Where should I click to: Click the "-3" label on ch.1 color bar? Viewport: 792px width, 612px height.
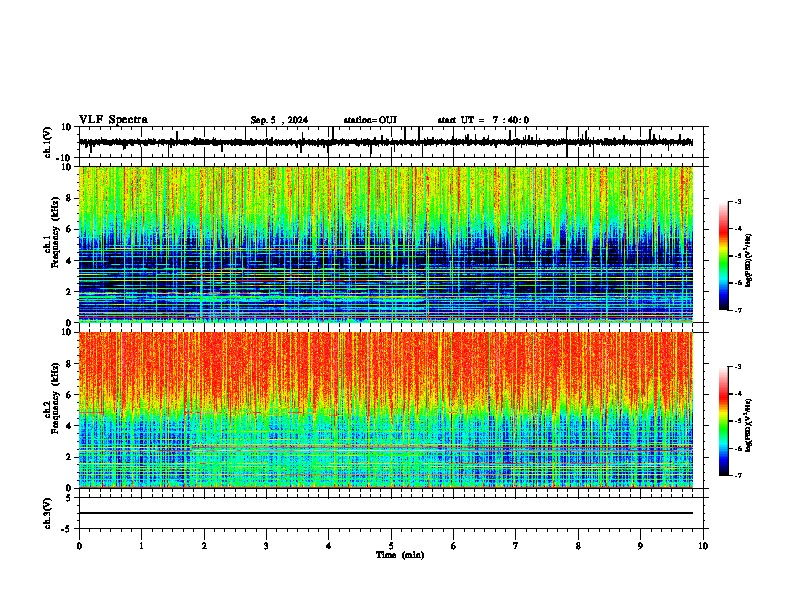(x=737, y=201)
